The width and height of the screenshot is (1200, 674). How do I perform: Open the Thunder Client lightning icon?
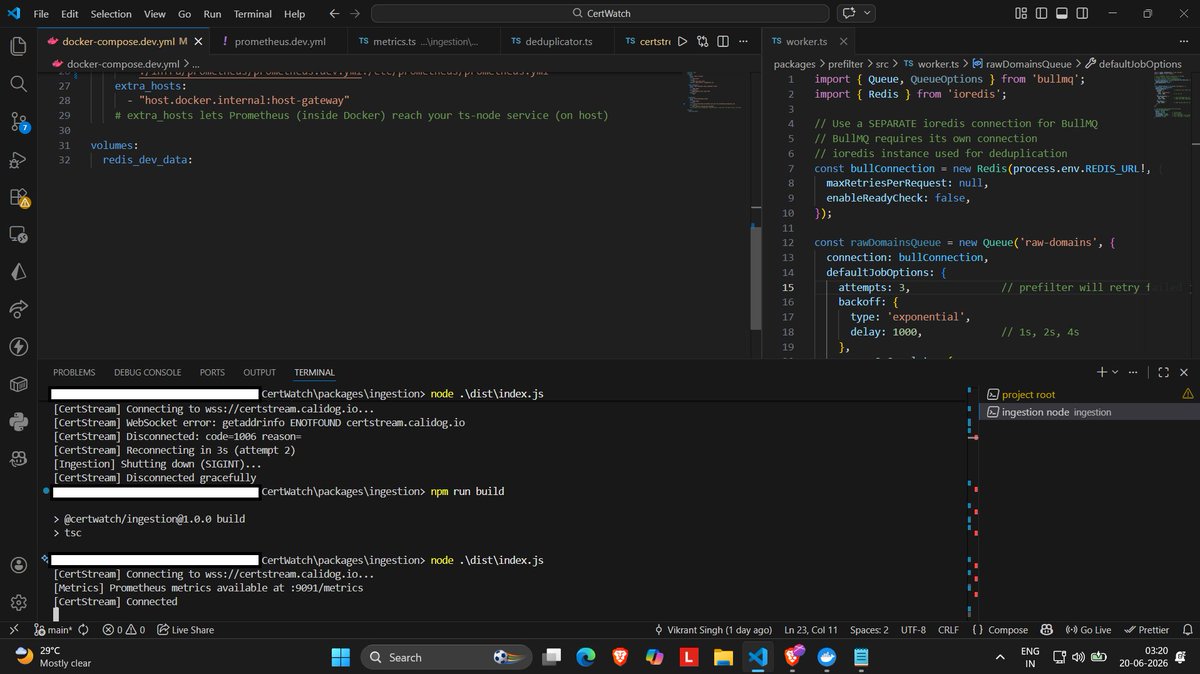point(18,346)
